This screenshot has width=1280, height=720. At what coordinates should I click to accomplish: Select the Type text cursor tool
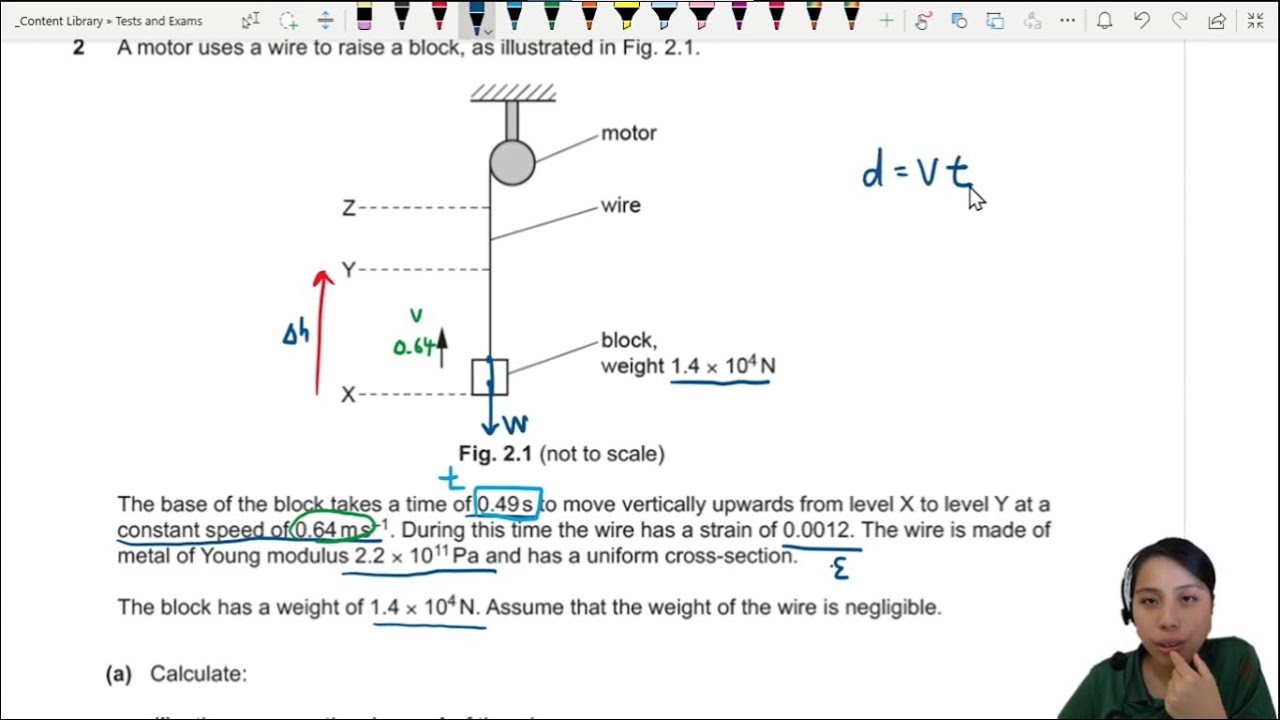click(250, 20)
